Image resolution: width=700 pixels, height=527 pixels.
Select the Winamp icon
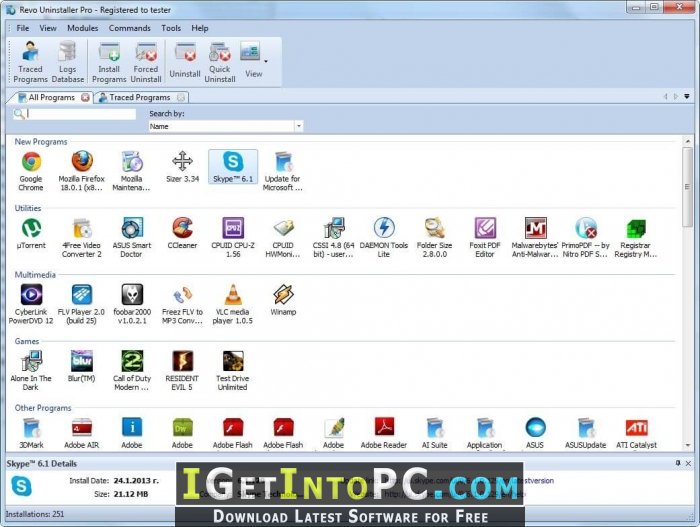coord(283,300)
